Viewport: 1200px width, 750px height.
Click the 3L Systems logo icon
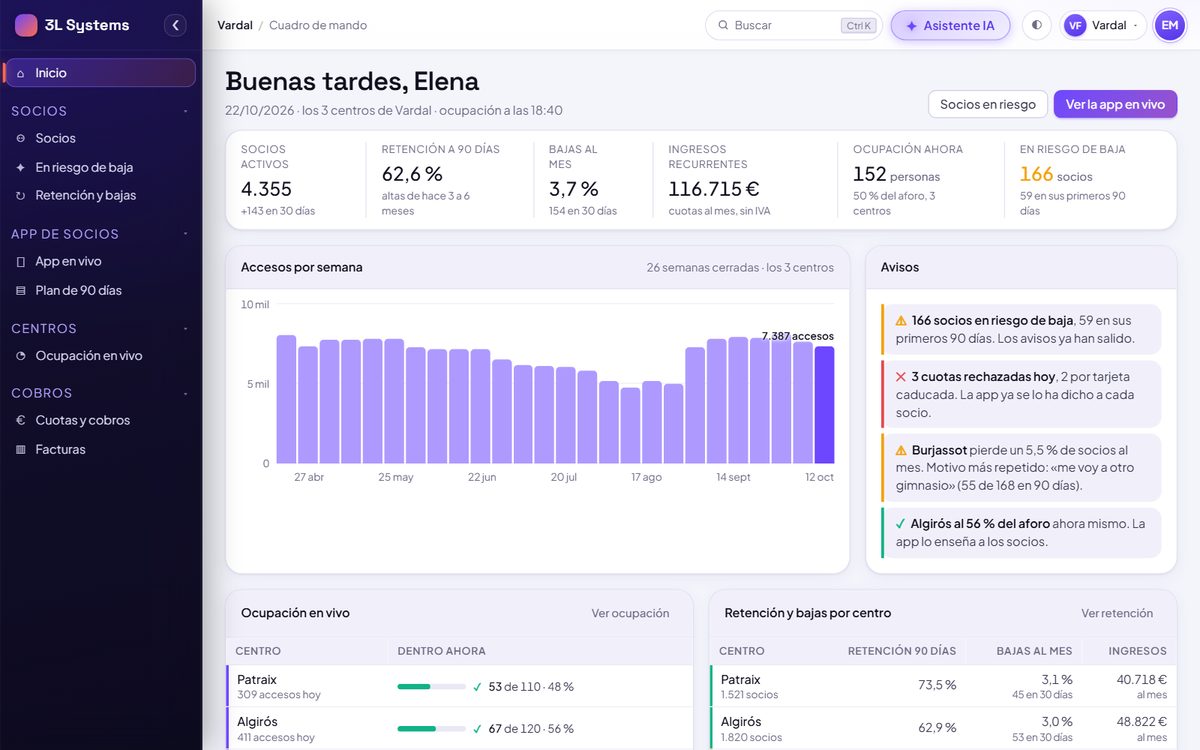(26, 25)
